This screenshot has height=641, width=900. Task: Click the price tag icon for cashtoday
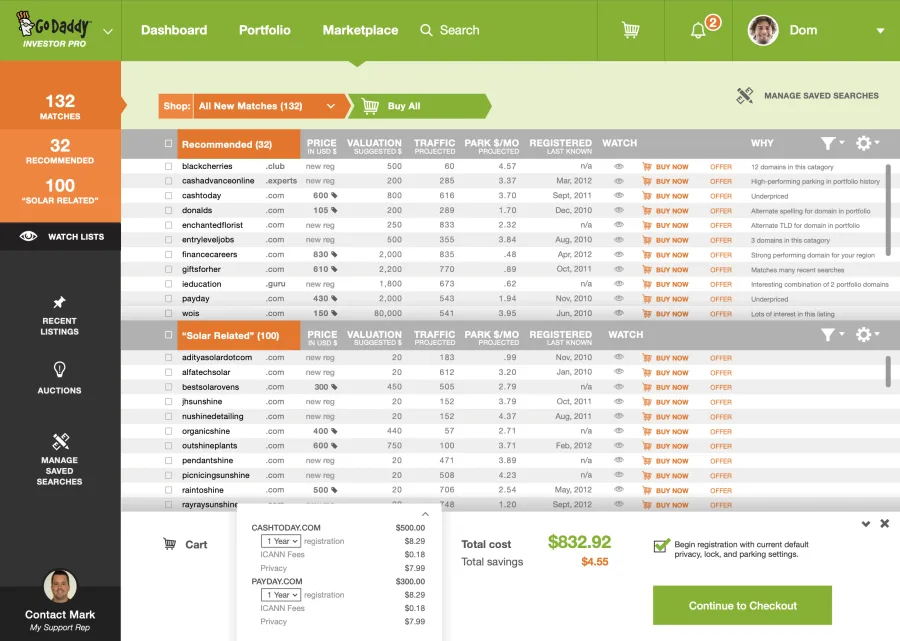(x=334, y=196)
